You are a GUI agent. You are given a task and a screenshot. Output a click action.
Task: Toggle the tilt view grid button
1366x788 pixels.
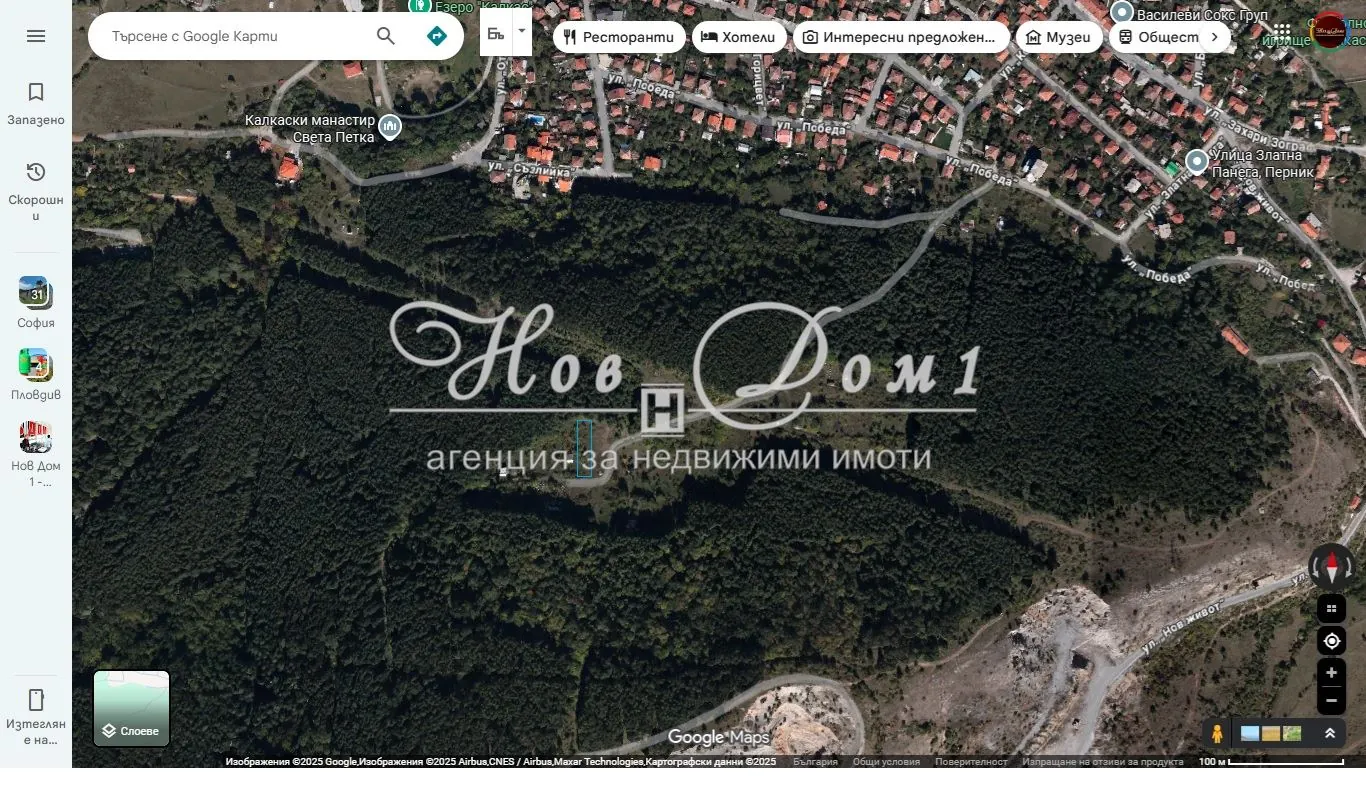(x=1331, y=608)
